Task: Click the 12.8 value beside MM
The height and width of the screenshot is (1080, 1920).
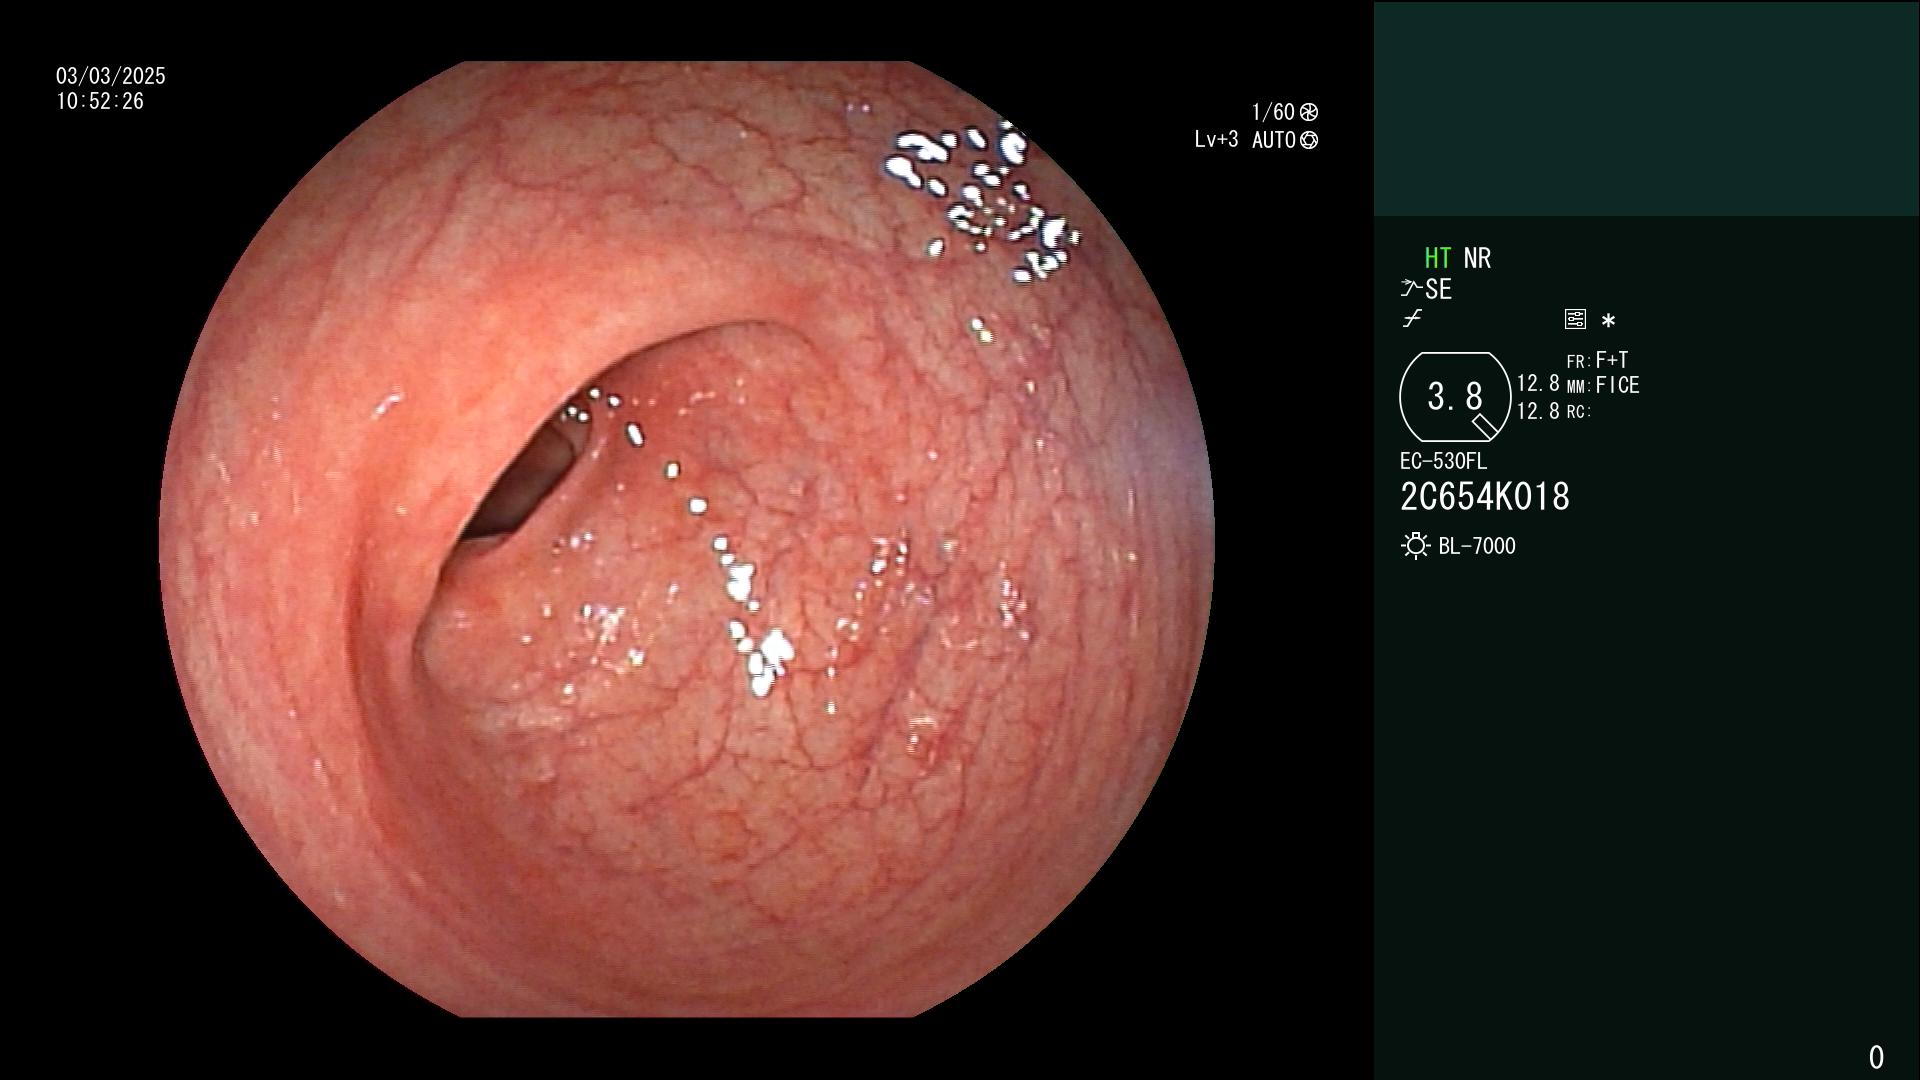Action: click(1538, 384)
